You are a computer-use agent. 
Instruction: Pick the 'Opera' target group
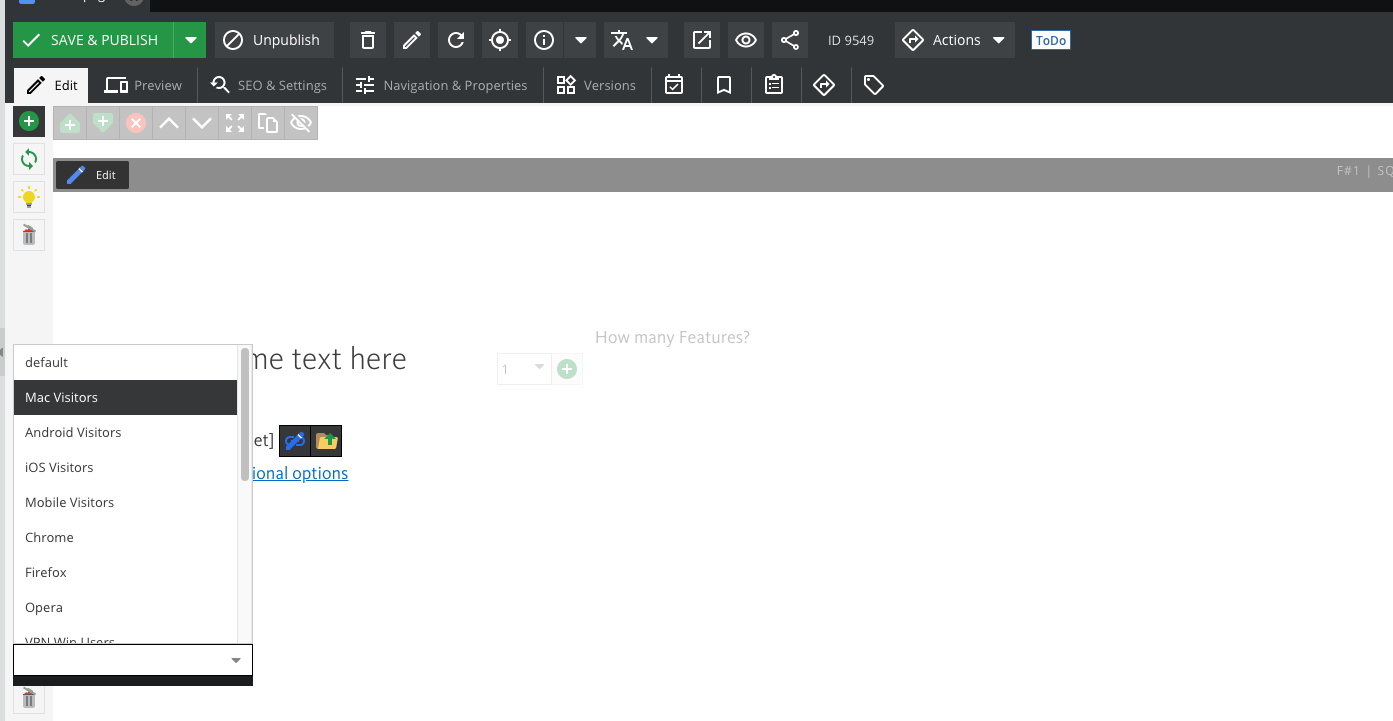coord(125,607)
